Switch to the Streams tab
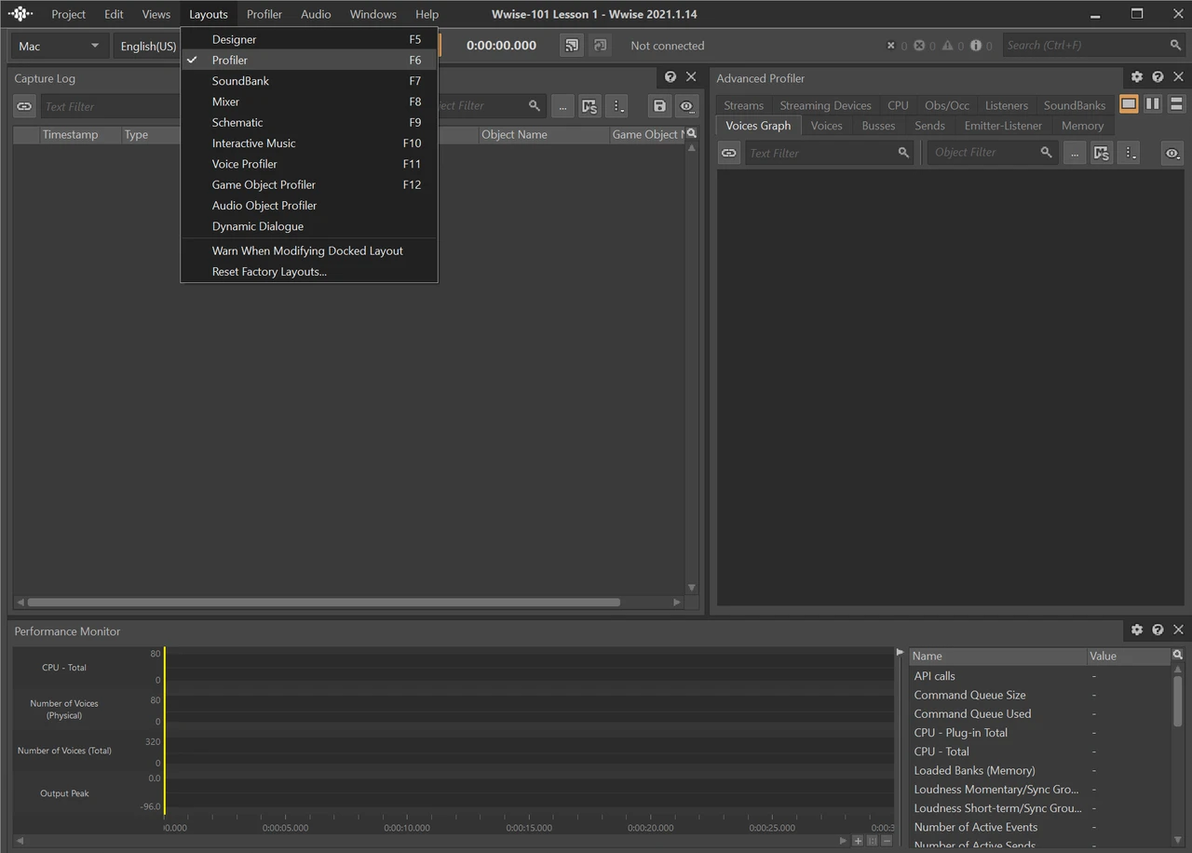The image size is (1192, 853). (x=743, y=106)
